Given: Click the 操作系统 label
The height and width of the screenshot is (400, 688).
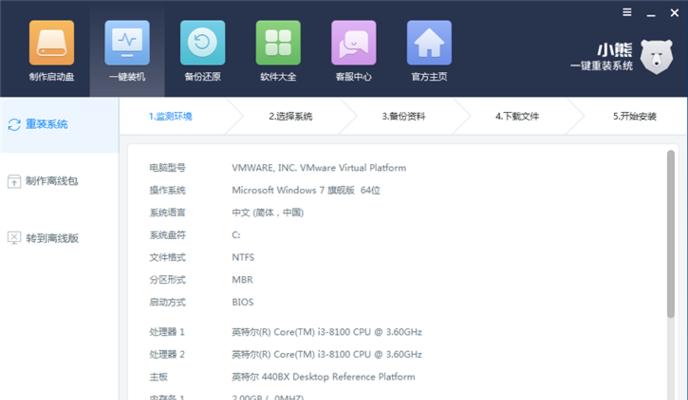Looking at the screenshot, I should [167, 190].
